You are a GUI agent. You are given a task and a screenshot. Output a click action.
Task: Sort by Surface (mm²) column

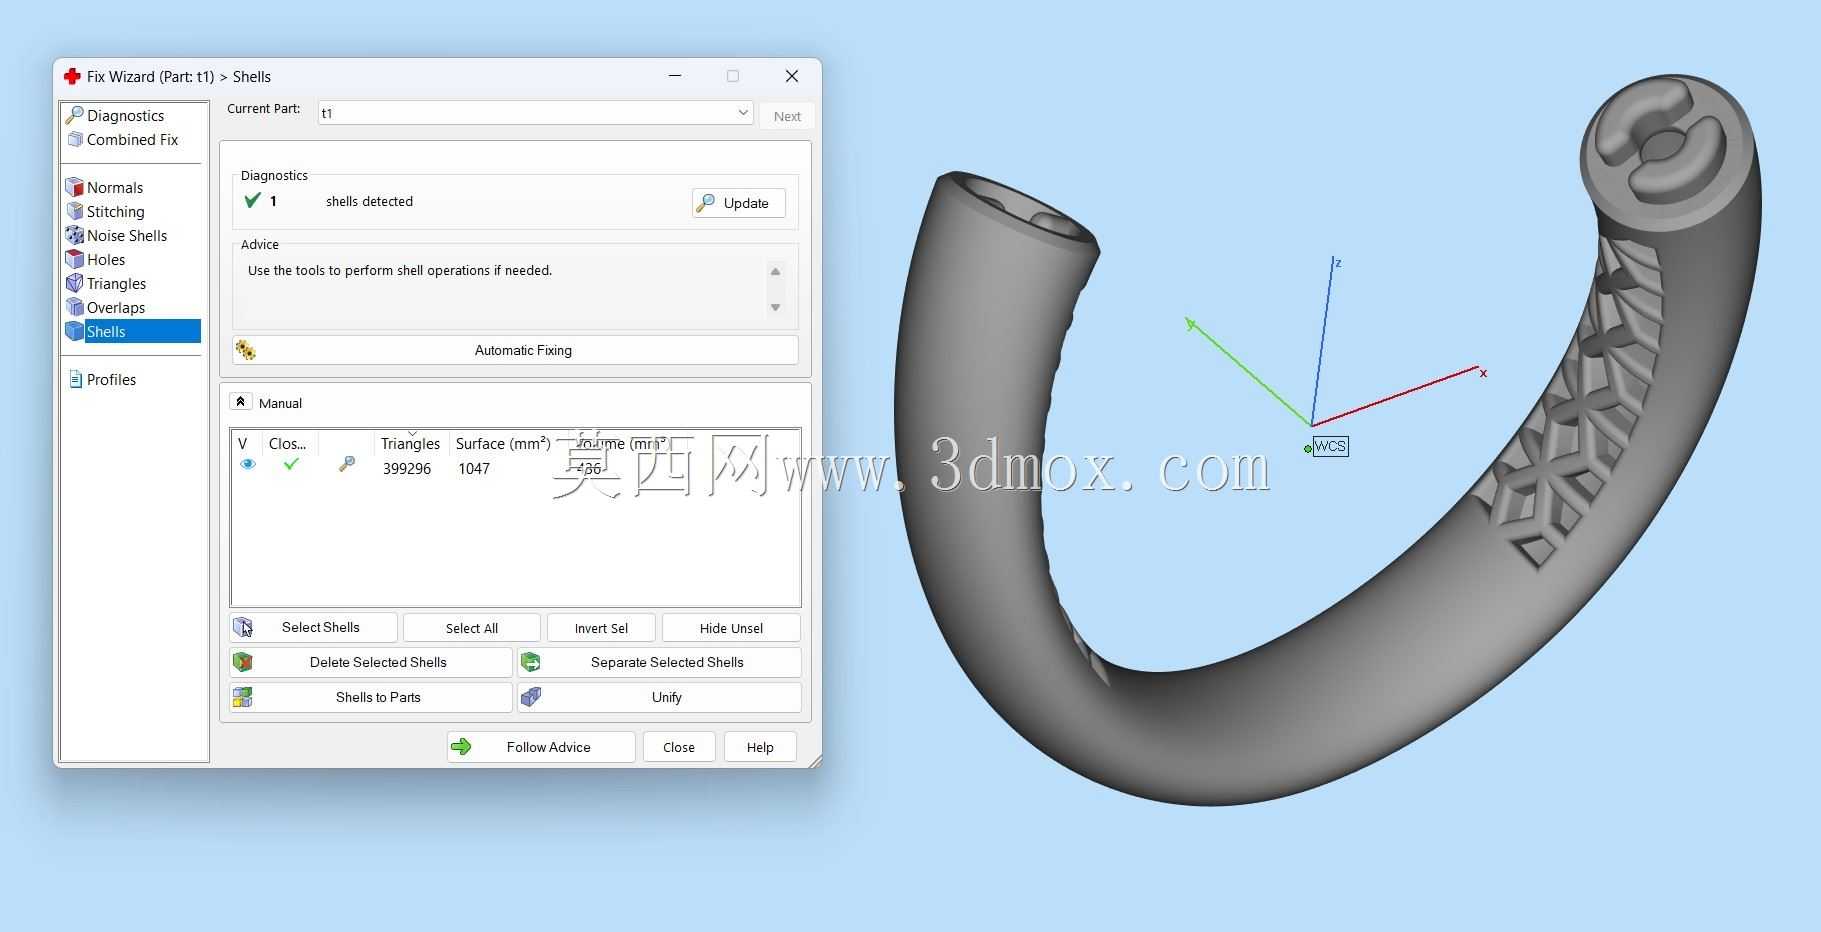point(503,444)
